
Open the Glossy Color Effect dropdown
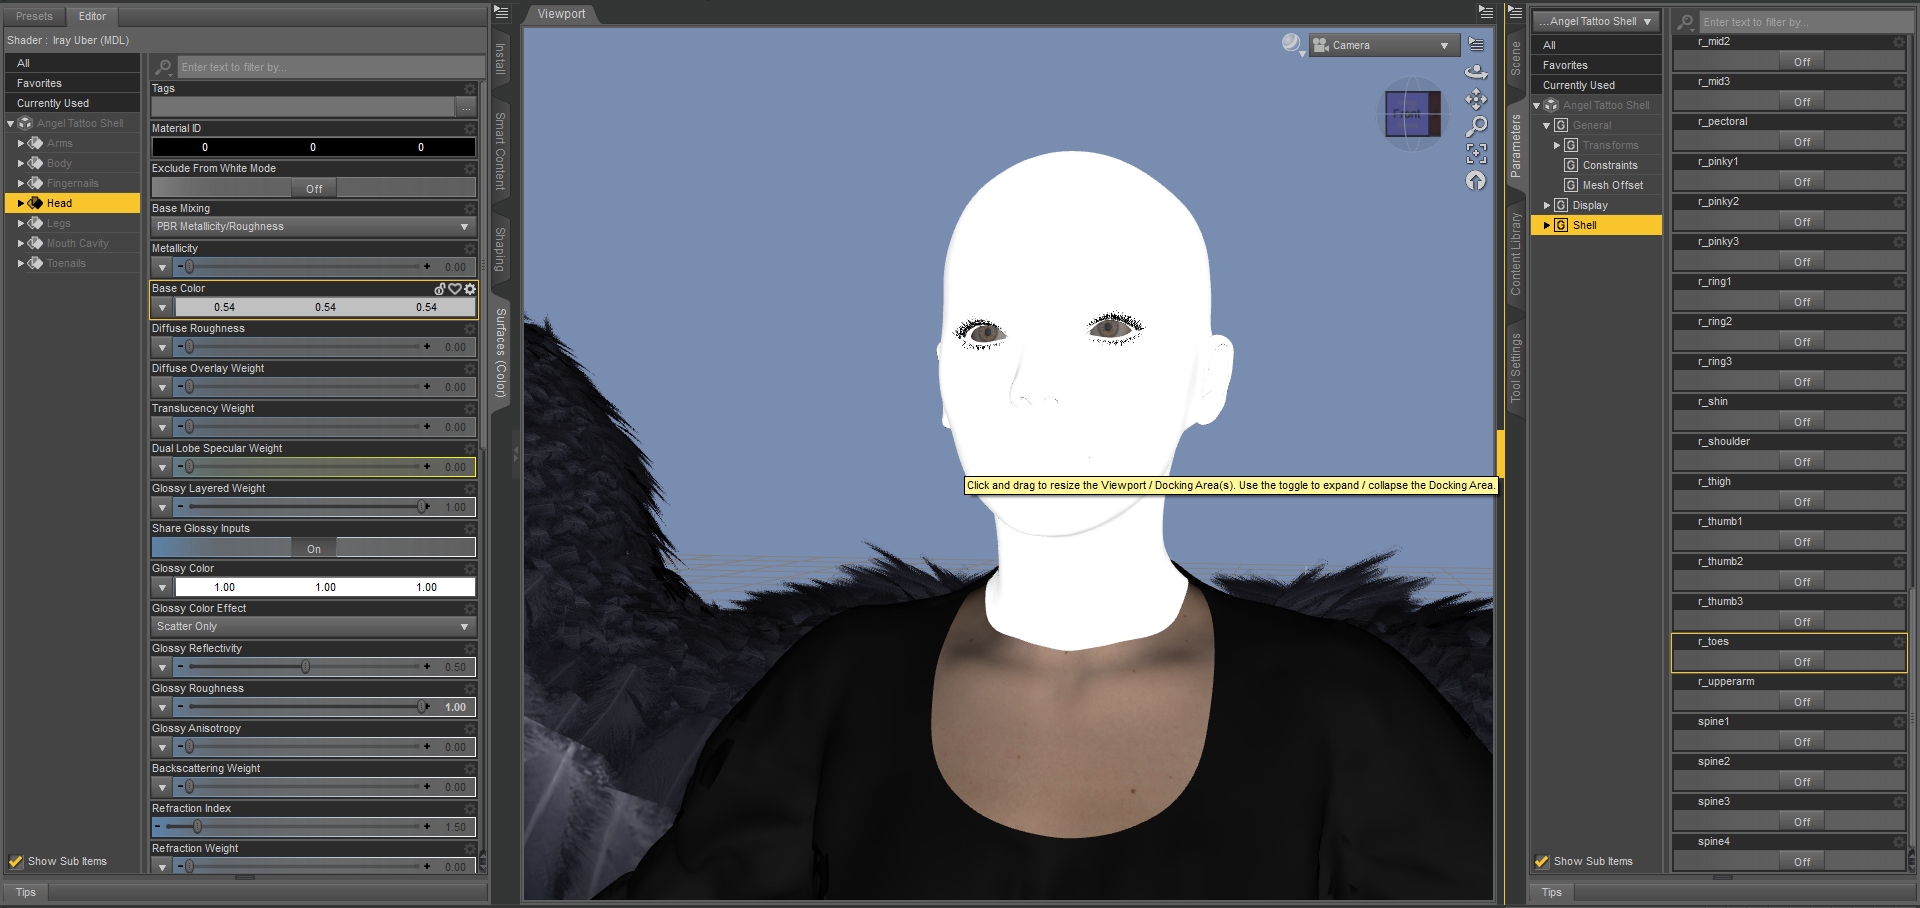click(x=314, y=627)
